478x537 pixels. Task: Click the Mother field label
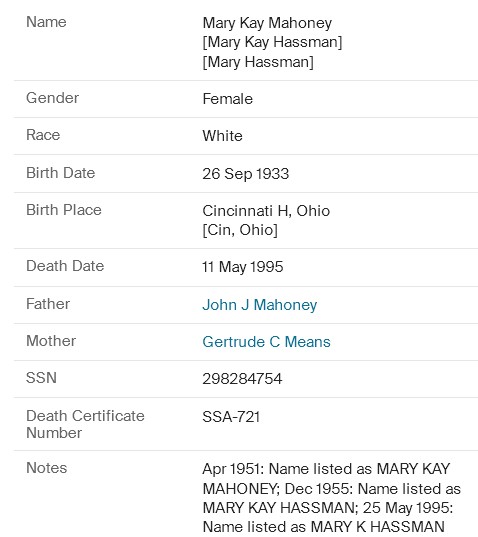51,340
